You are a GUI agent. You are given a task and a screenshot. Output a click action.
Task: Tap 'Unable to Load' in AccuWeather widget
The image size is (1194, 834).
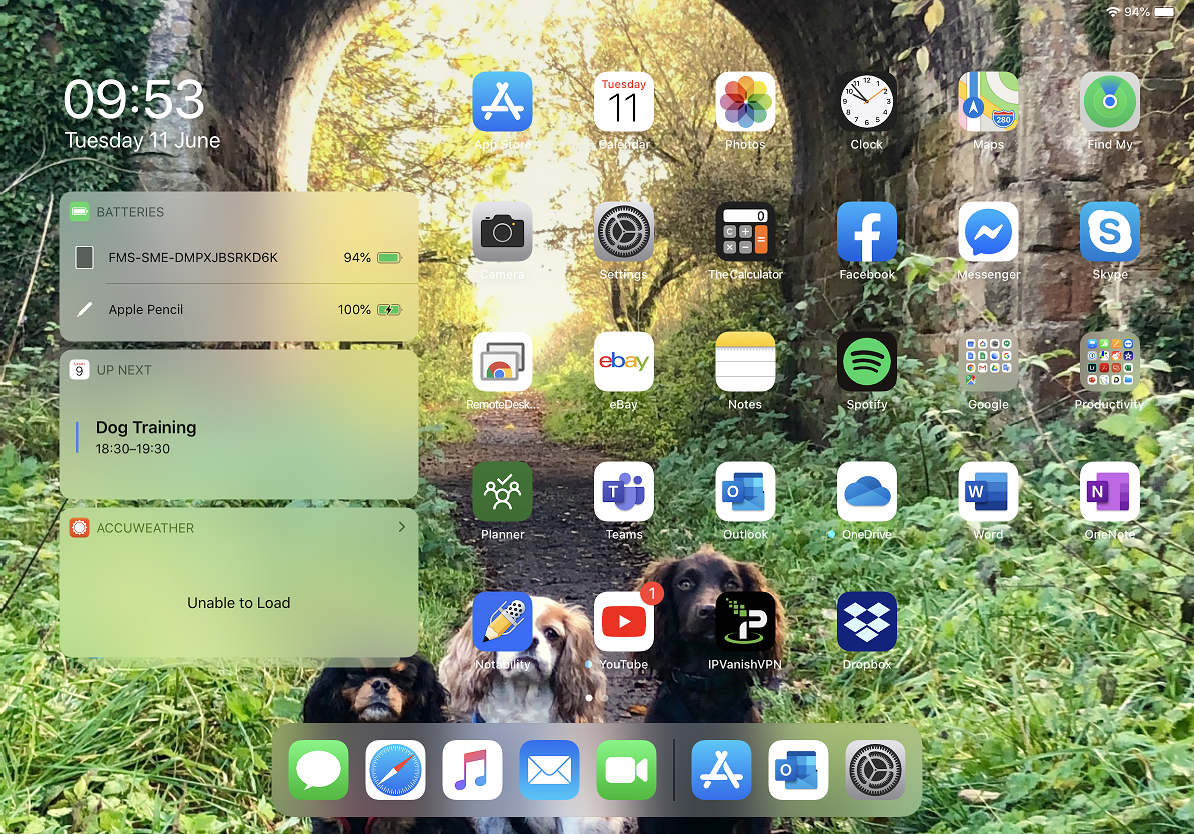click(x=238, y=602)
